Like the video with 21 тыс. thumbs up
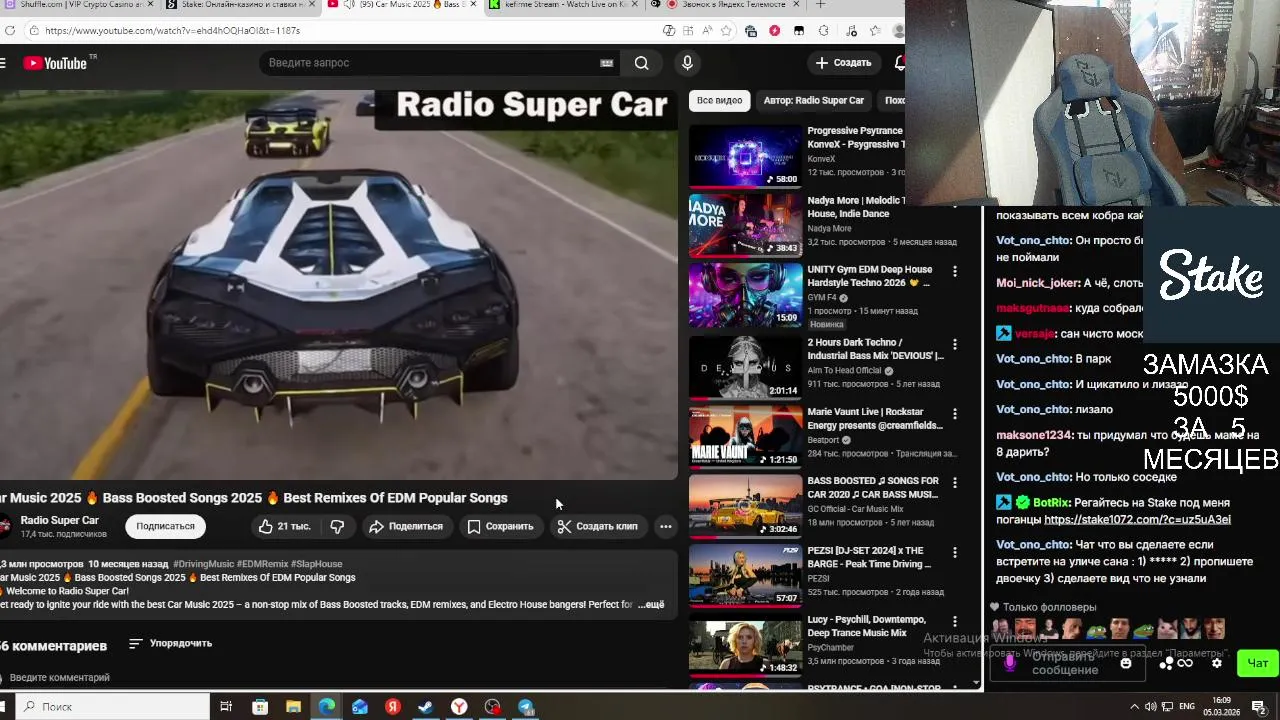The image size is (1280, 720). (285, 526)
